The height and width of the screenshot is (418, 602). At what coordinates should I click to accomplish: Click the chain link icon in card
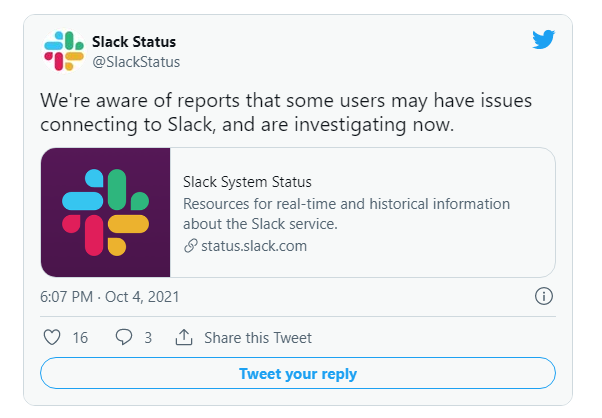[x=190, y=246]
